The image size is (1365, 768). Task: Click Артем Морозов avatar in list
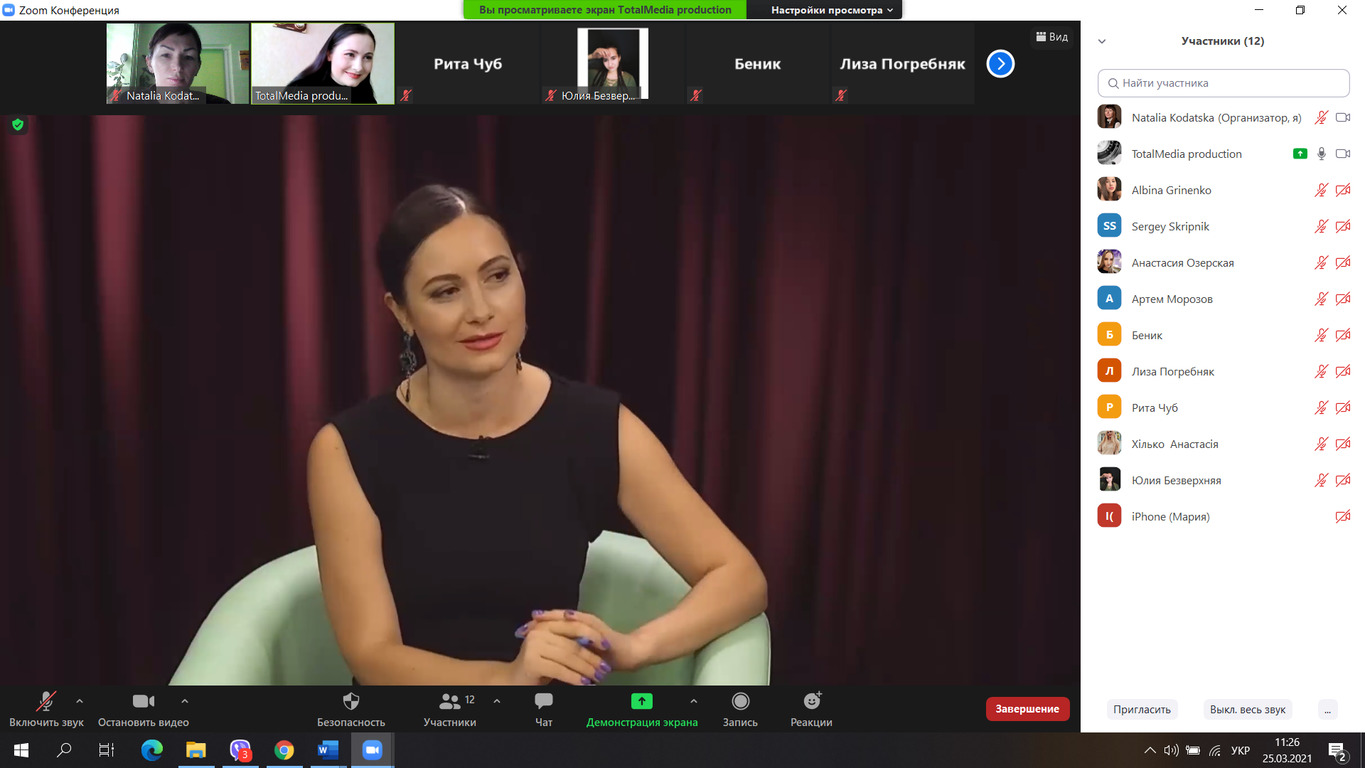[1109, 298]
